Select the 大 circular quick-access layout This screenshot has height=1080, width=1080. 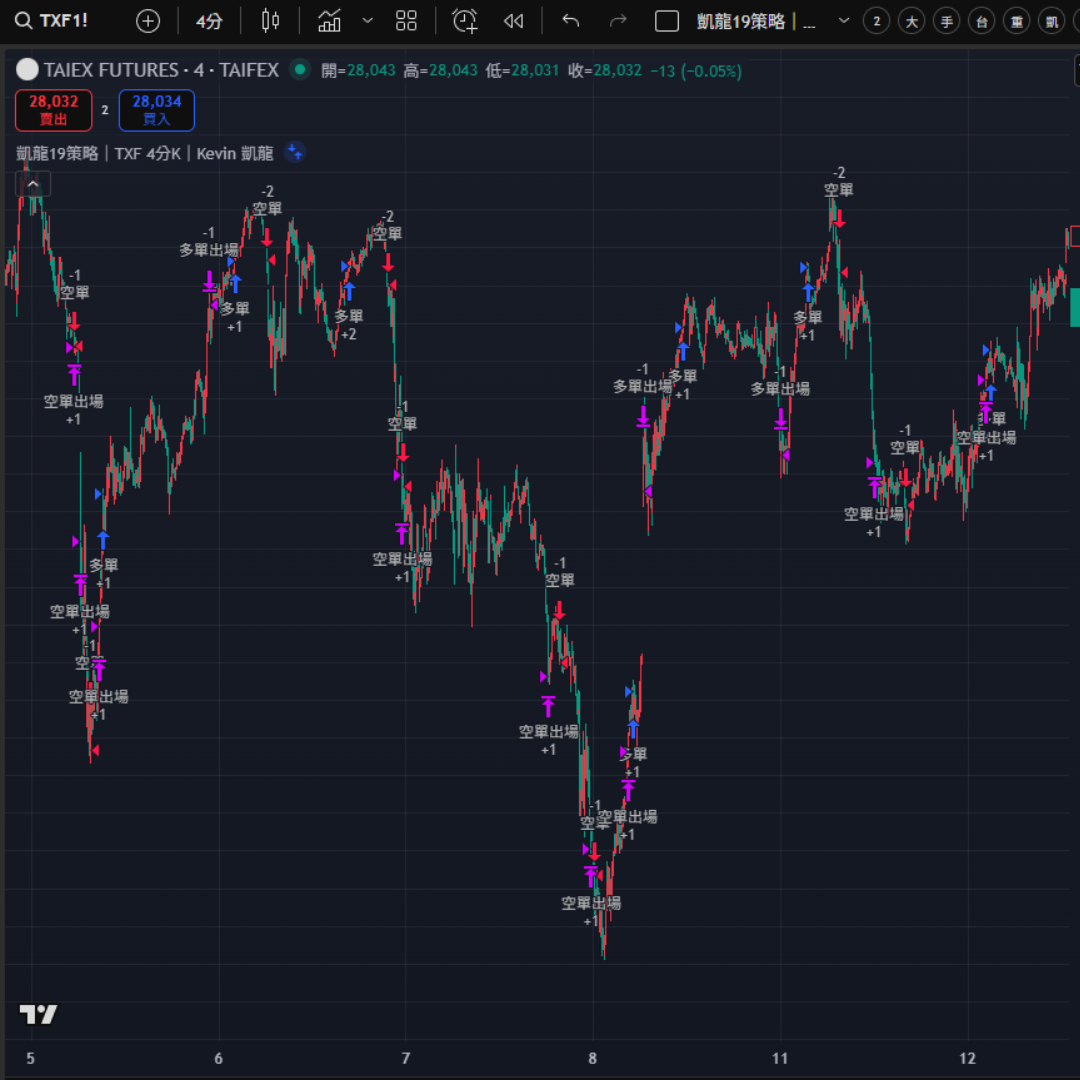(x=911, y=21)
